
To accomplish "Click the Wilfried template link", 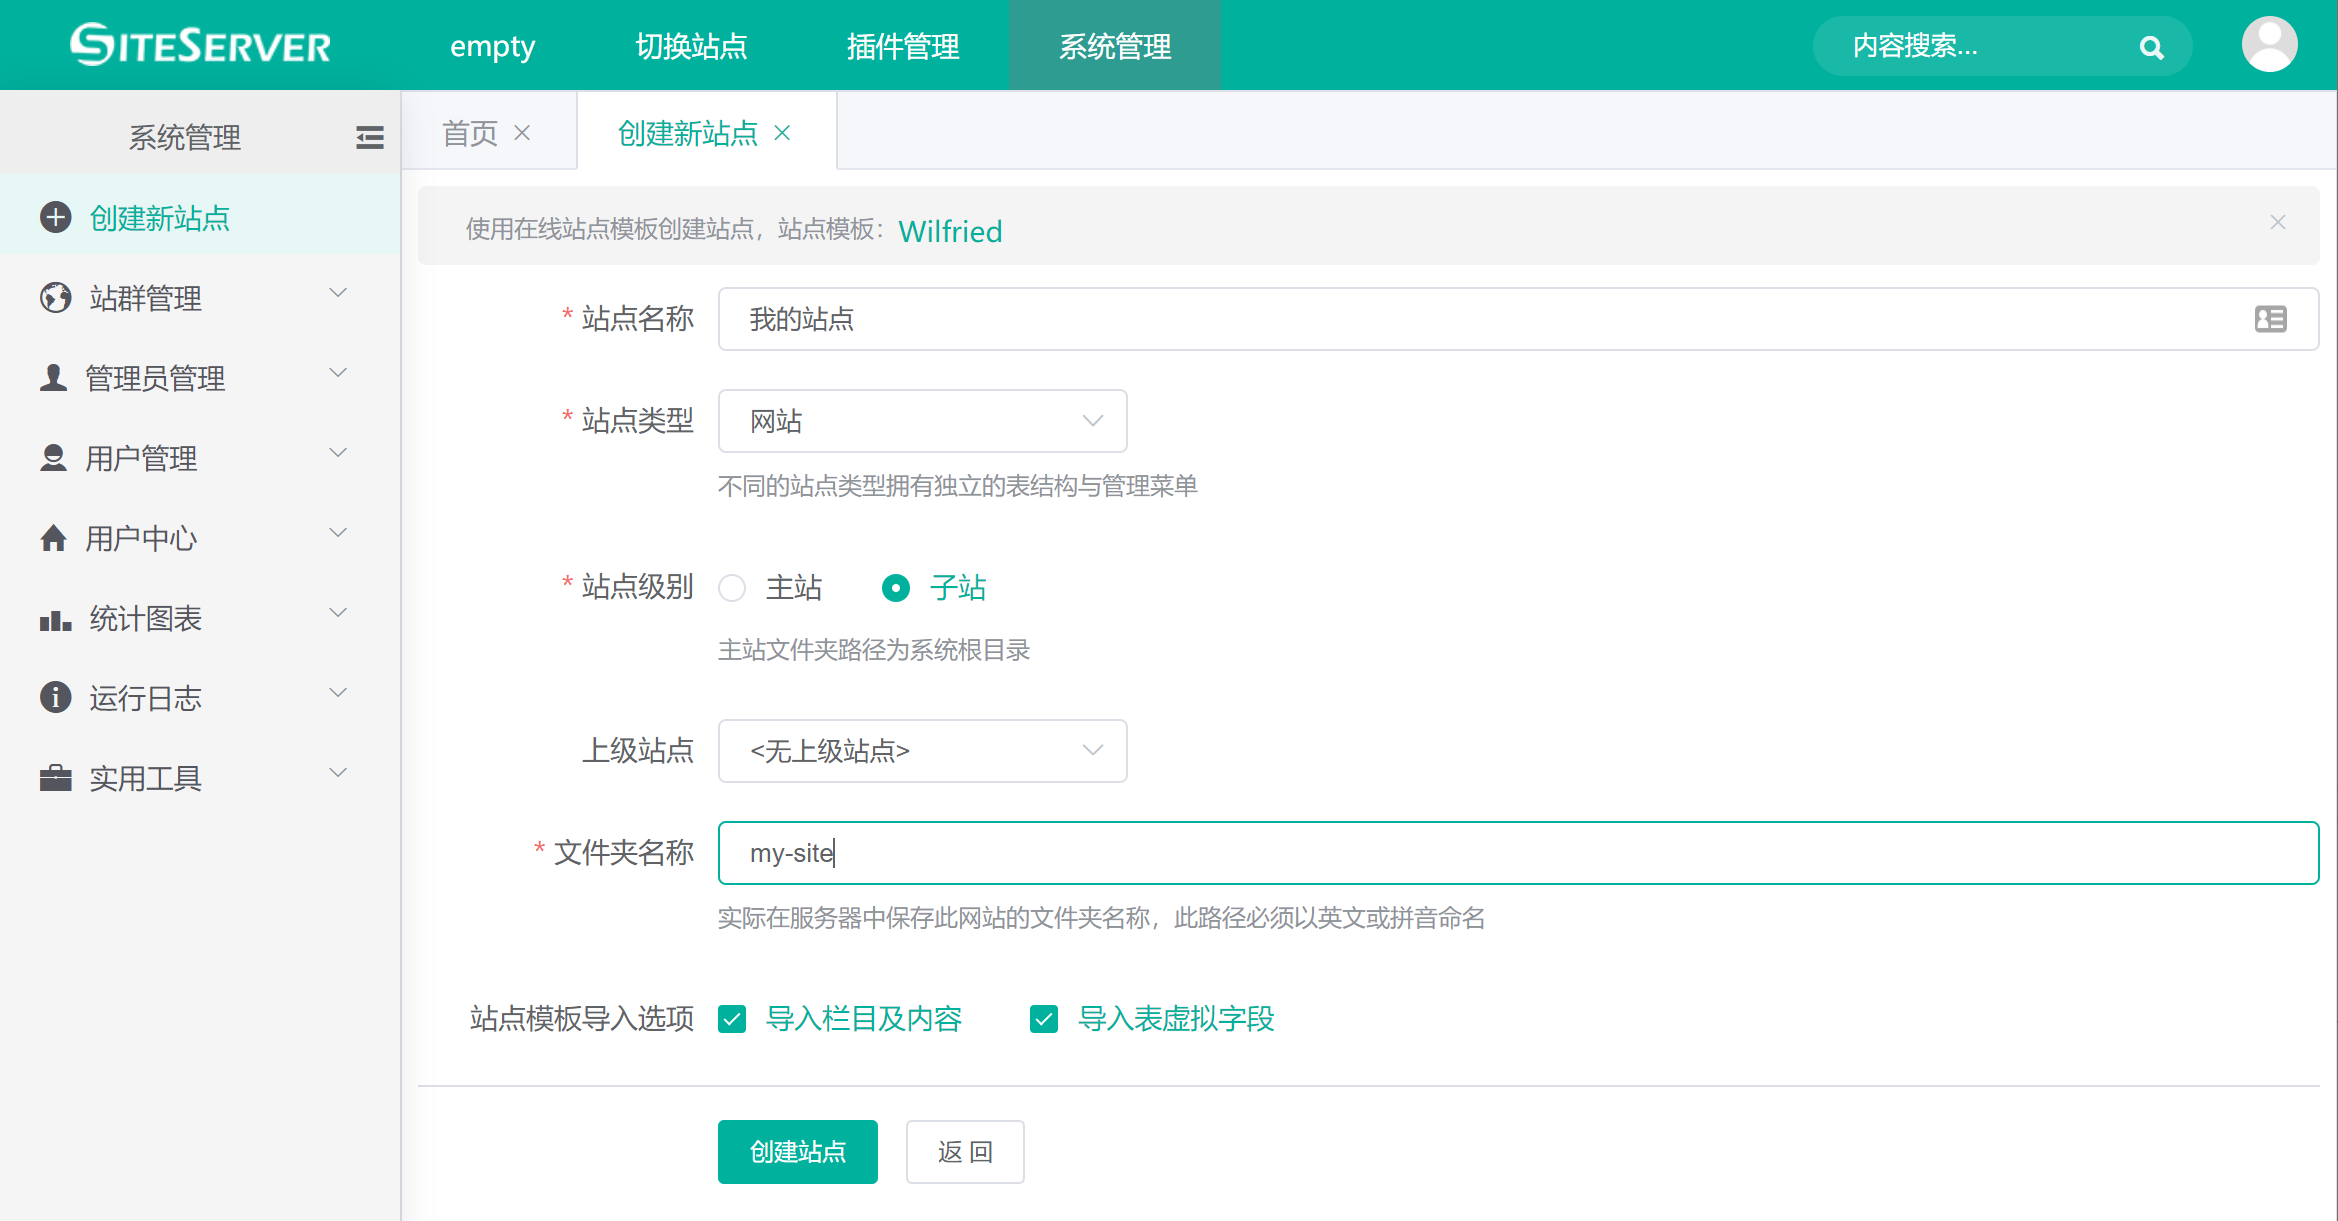I will pyautogui.click(x=950, y=231).
